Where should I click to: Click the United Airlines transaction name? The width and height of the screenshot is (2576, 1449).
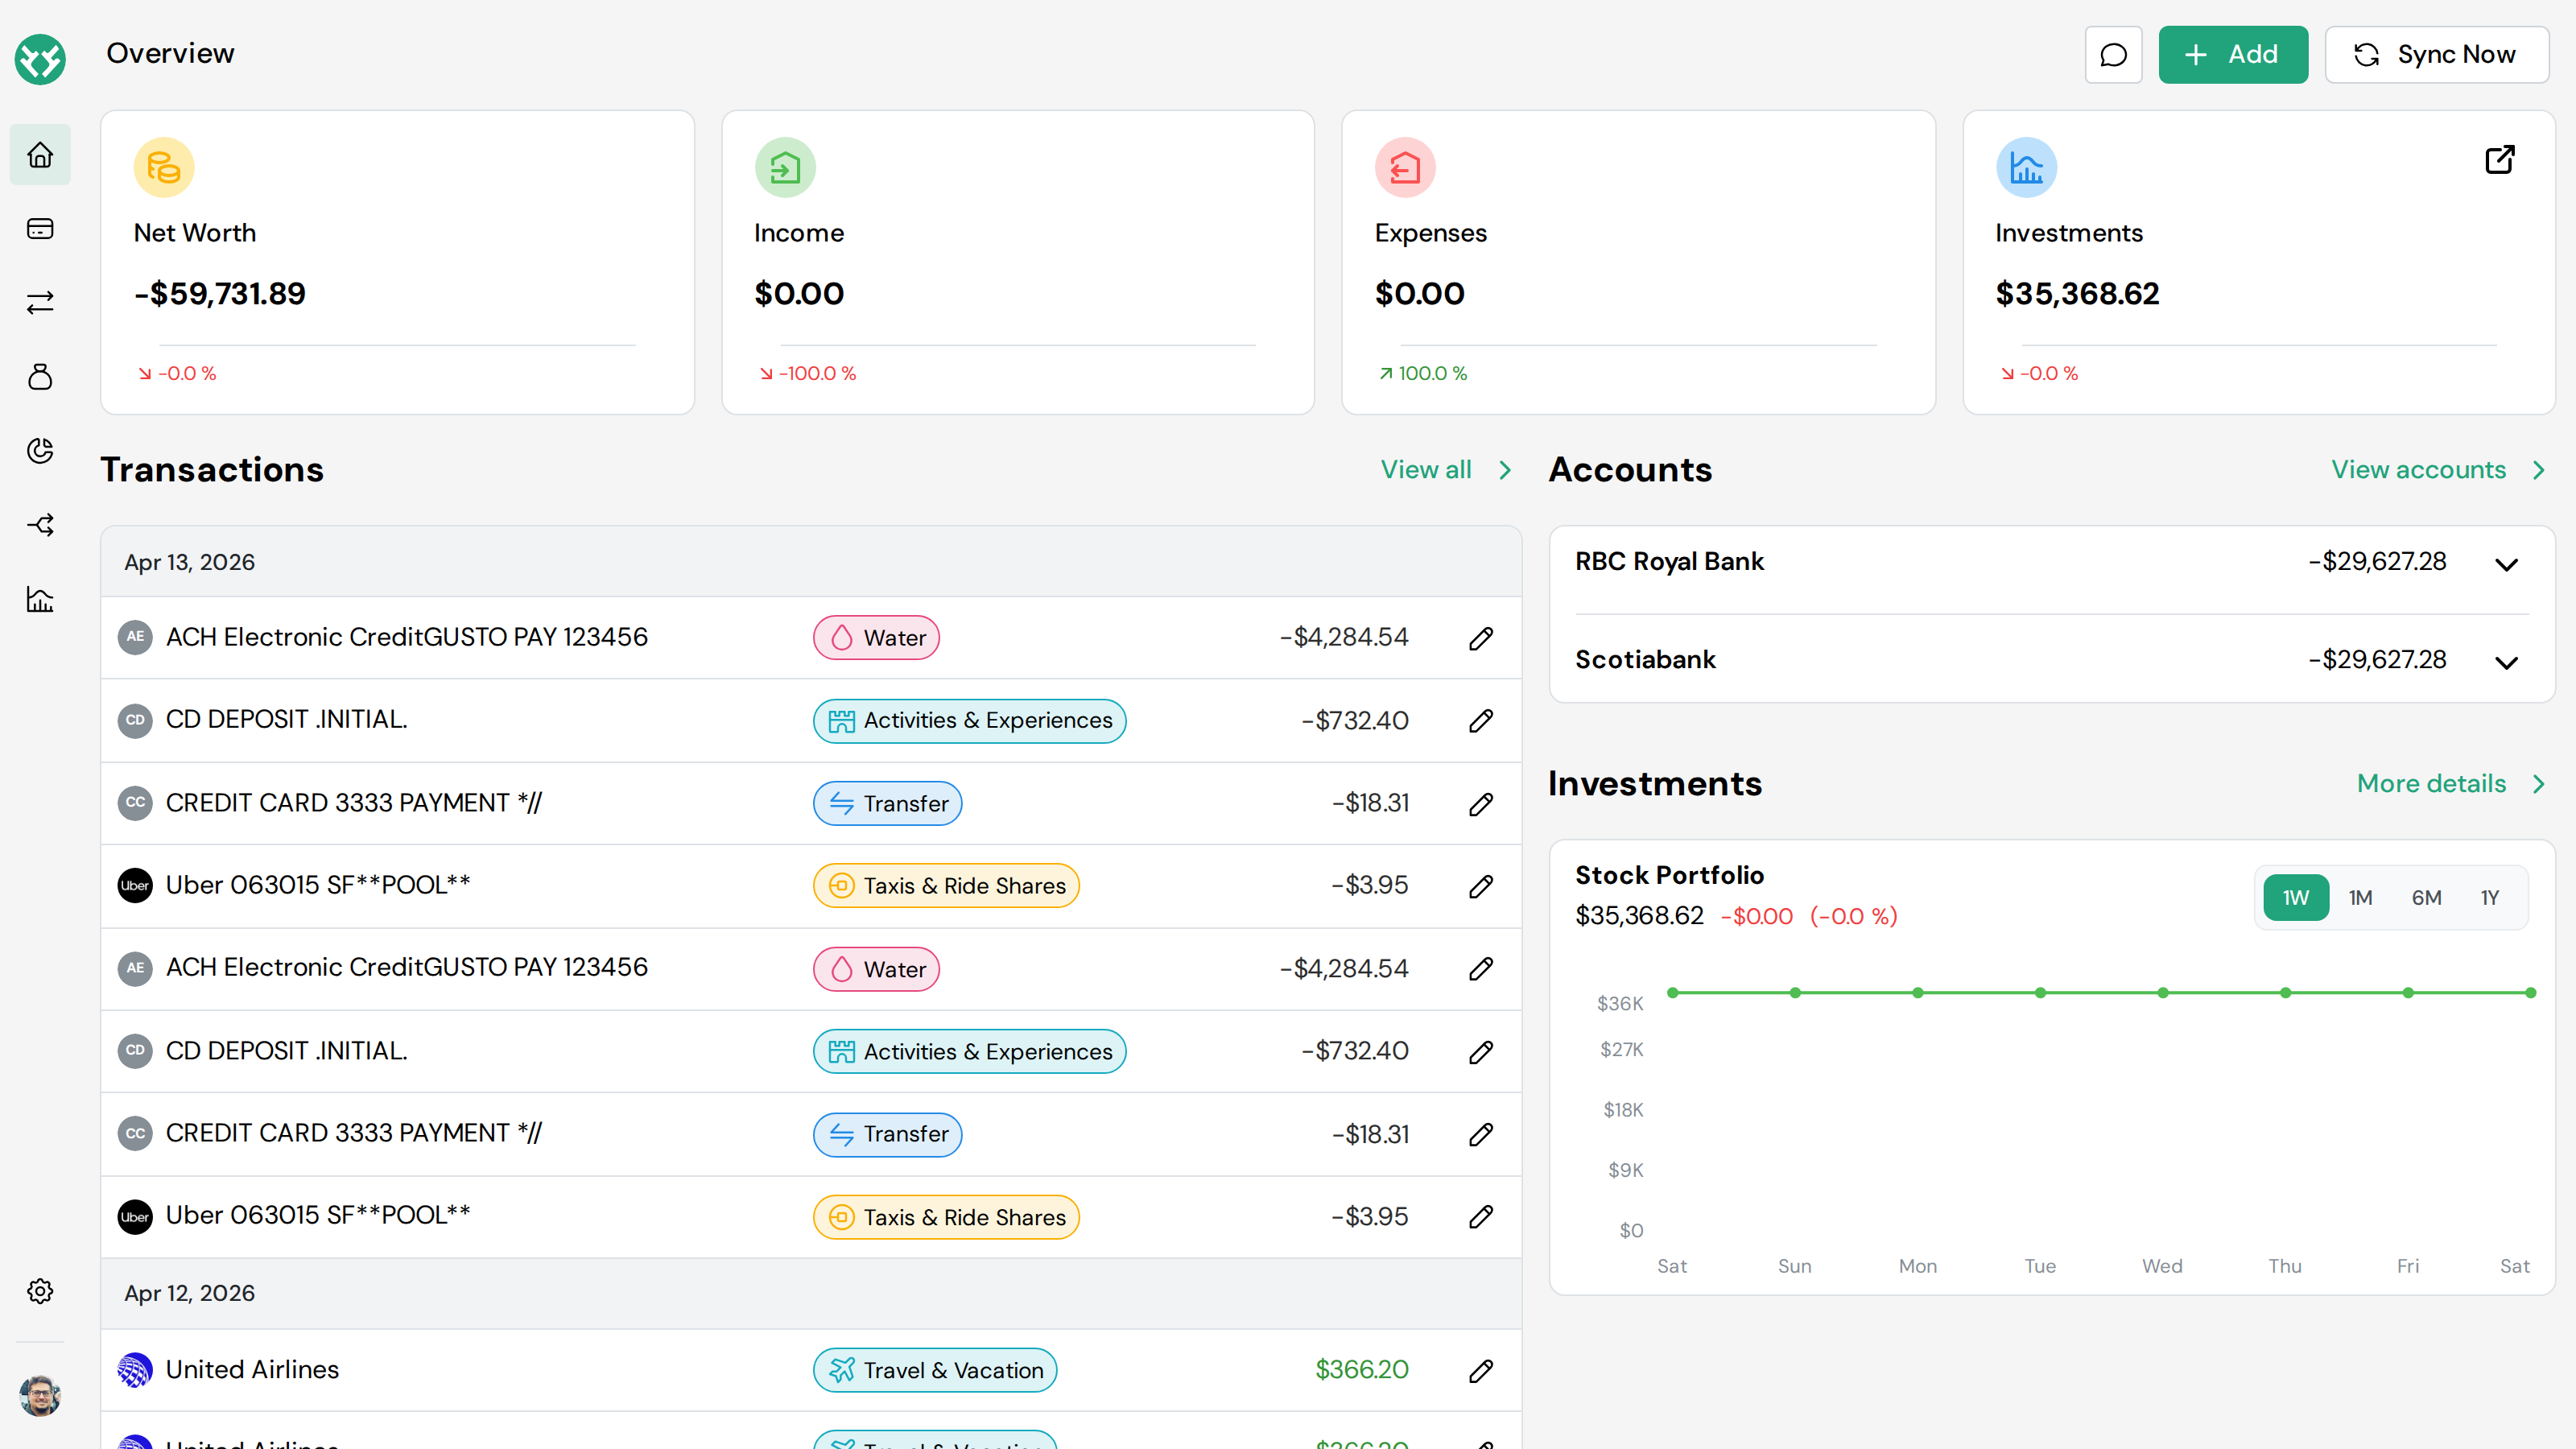[x=252, y=1370]
